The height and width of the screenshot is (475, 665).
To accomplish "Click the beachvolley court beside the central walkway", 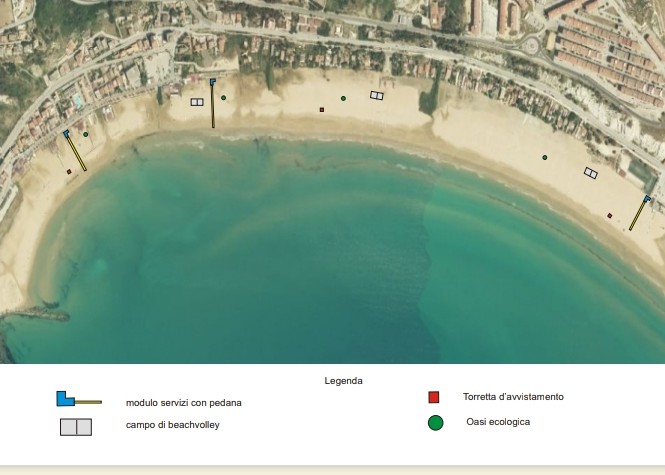I will point(197,102).
